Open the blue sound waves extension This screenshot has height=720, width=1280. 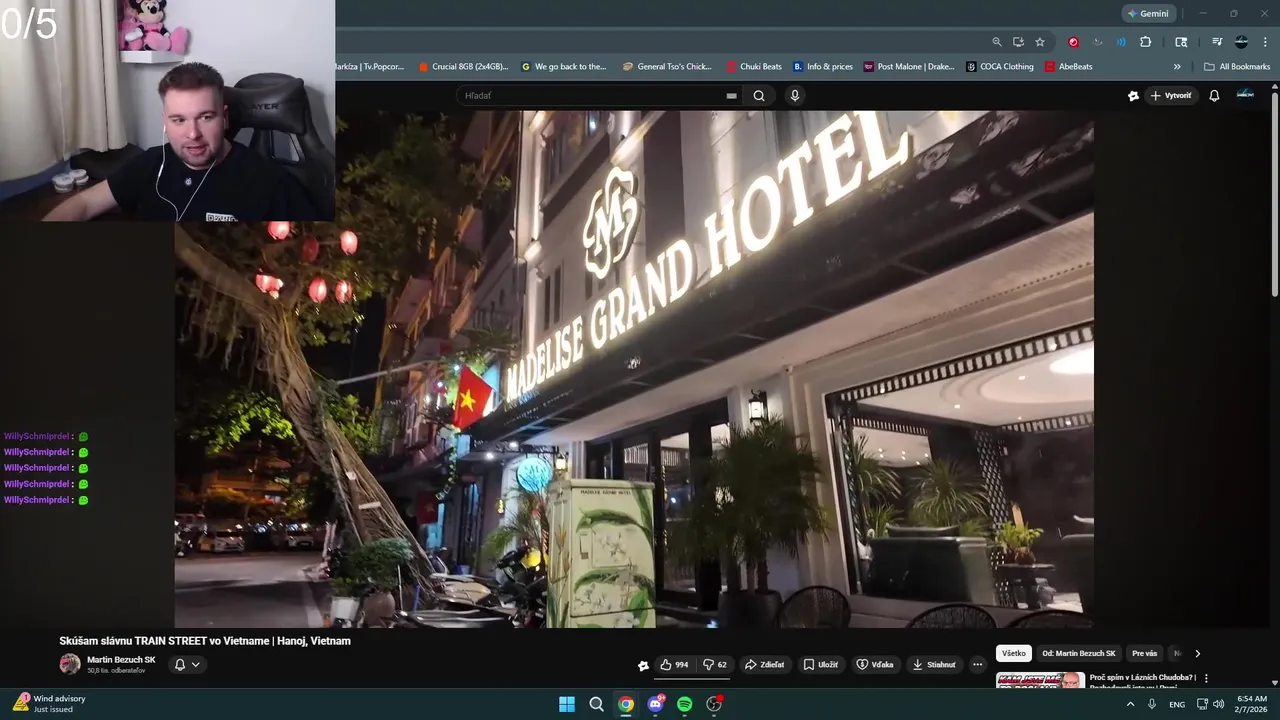[1121, 42]
